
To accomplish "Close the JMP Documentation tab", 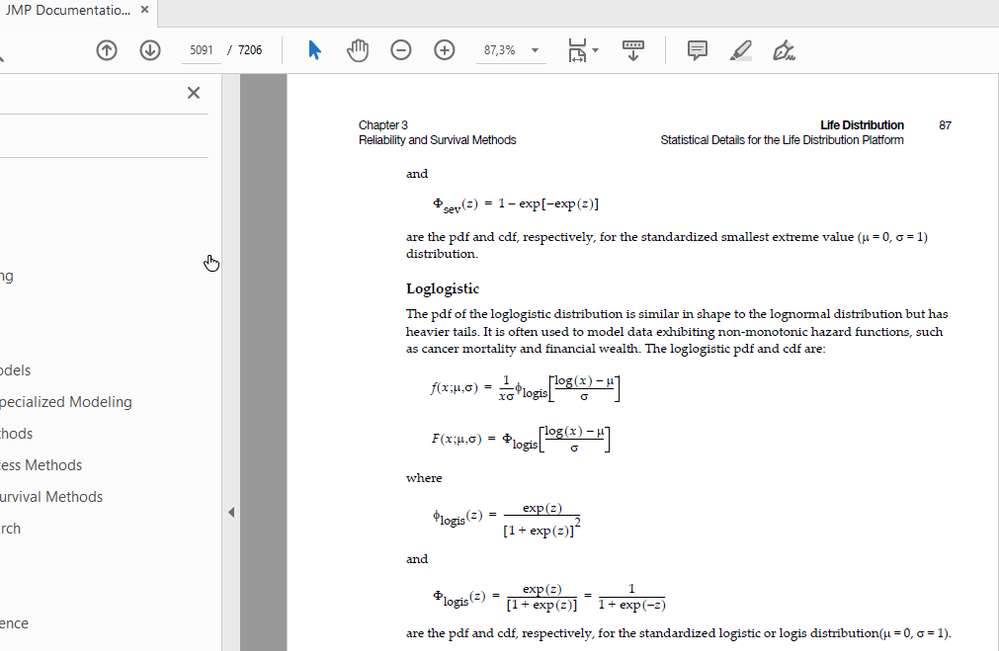I will (x=145, y=10).
